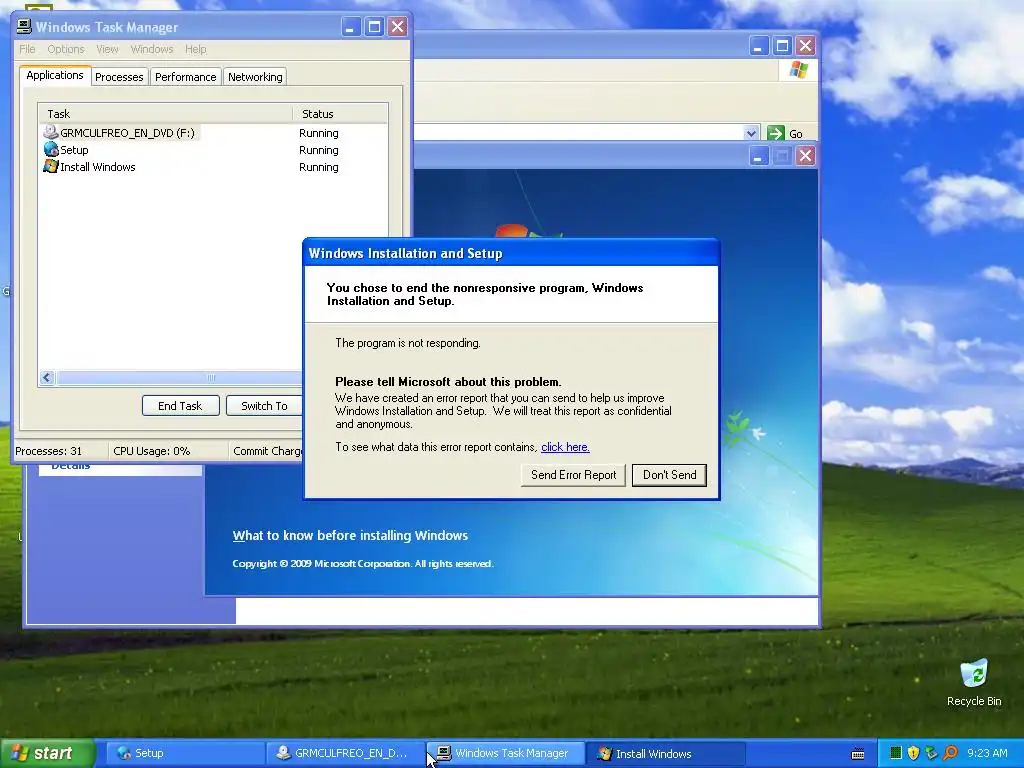Viewport: 1024px width, 768px height.
Task: Switch to Setup taskbar button
Action: (185, 753)
